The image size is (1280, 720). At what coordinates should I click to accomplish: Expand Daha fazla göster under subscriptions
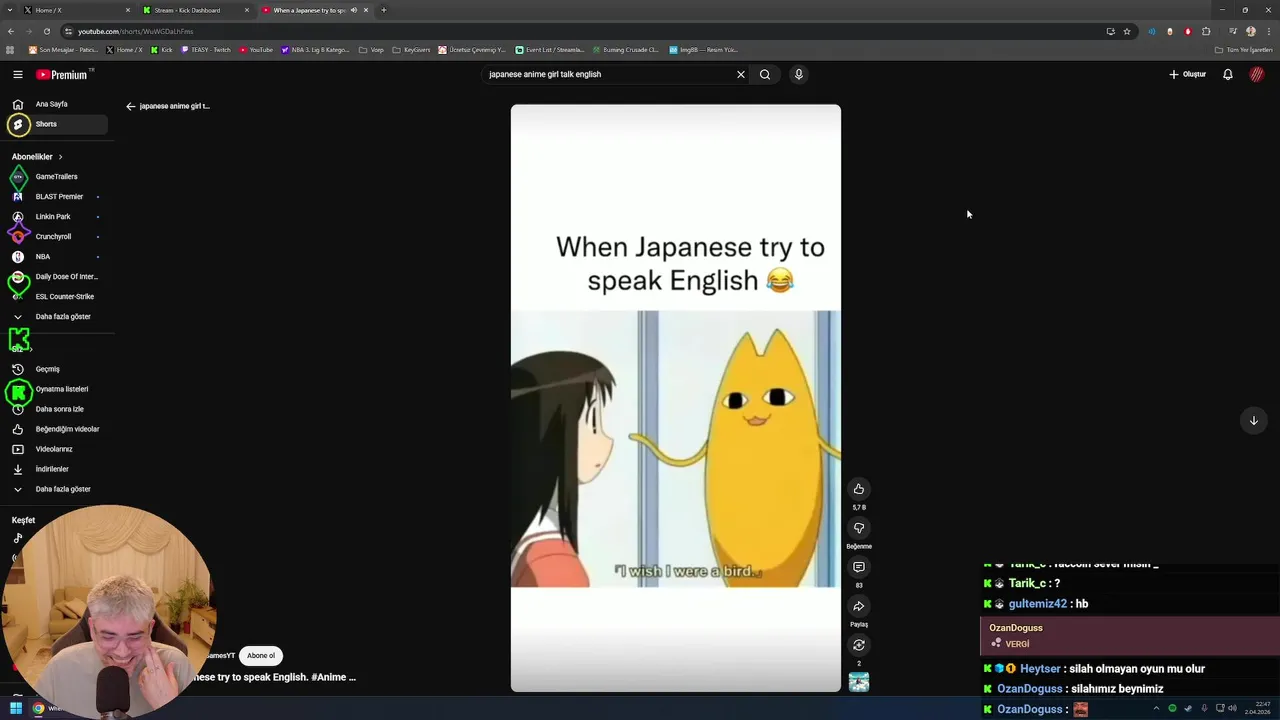pyautogui.click(x=56, y=317)
